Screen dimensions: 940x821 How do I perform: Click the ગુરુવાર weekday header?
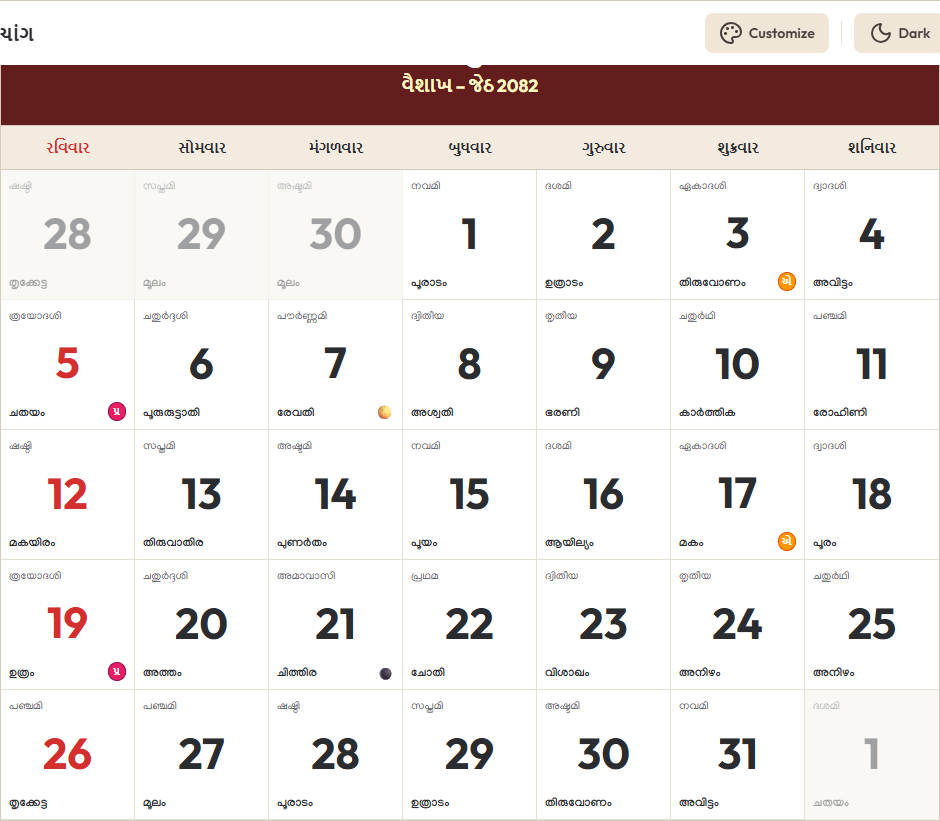(x=604, y=148)
